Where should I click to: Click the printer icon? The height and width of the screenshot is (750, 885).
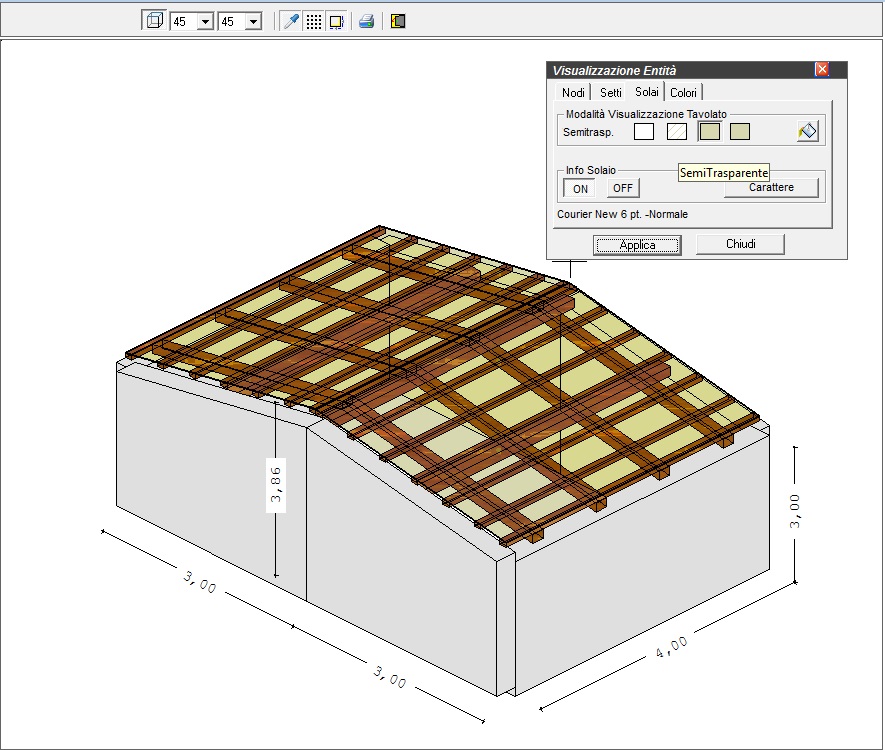click(x=366, y=21)
